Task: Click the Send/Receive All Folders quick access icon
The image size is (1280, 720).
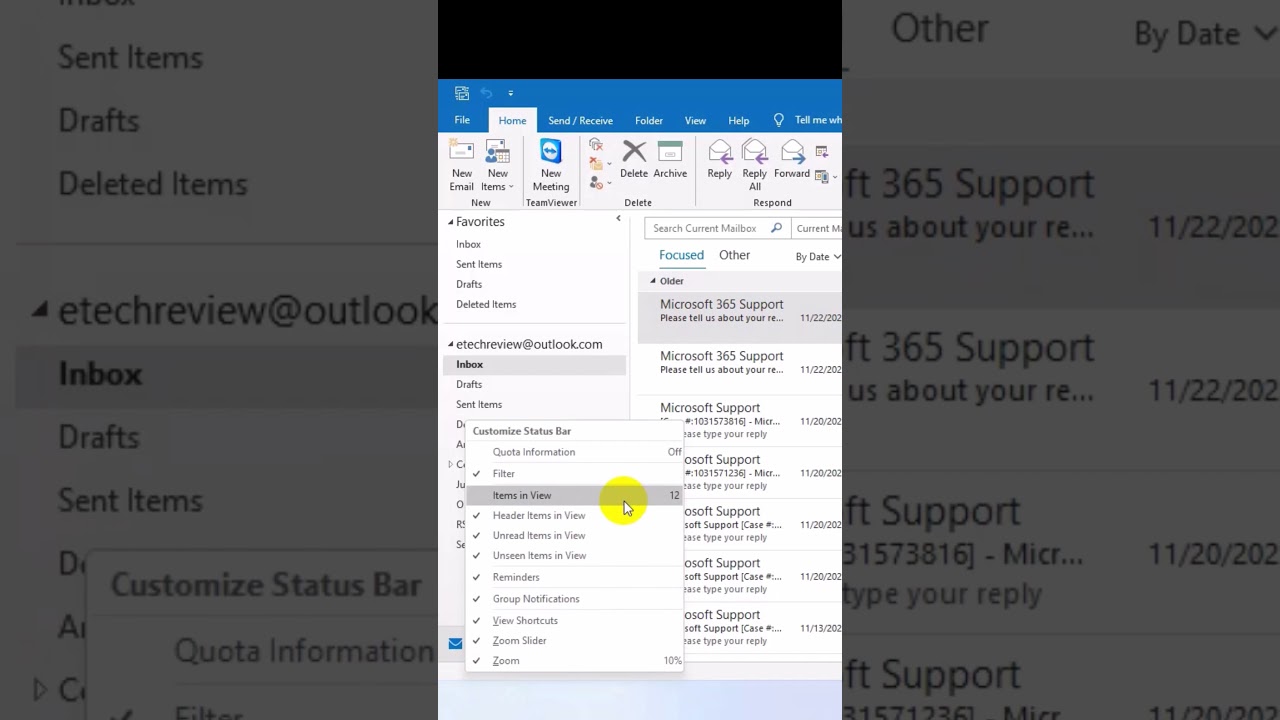Action: (x=462, y=93)
